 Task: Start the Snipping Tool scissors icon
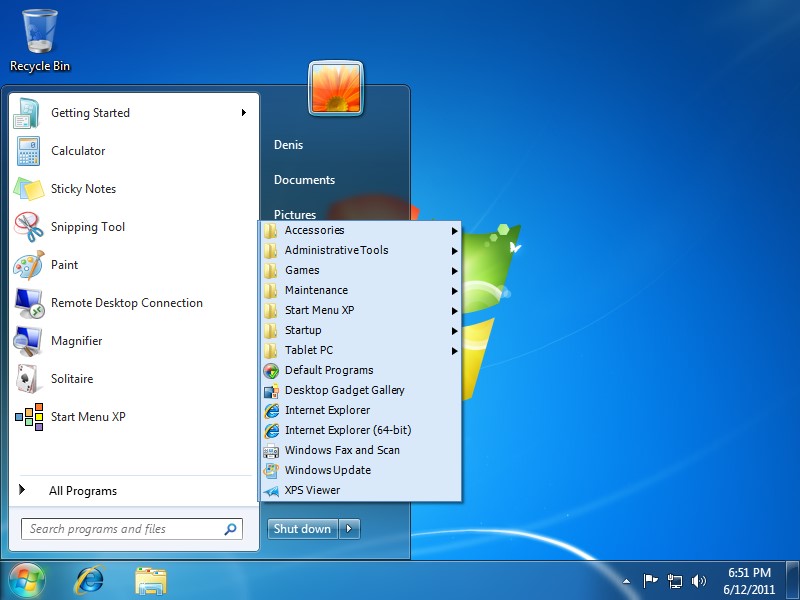coord(29,227)
